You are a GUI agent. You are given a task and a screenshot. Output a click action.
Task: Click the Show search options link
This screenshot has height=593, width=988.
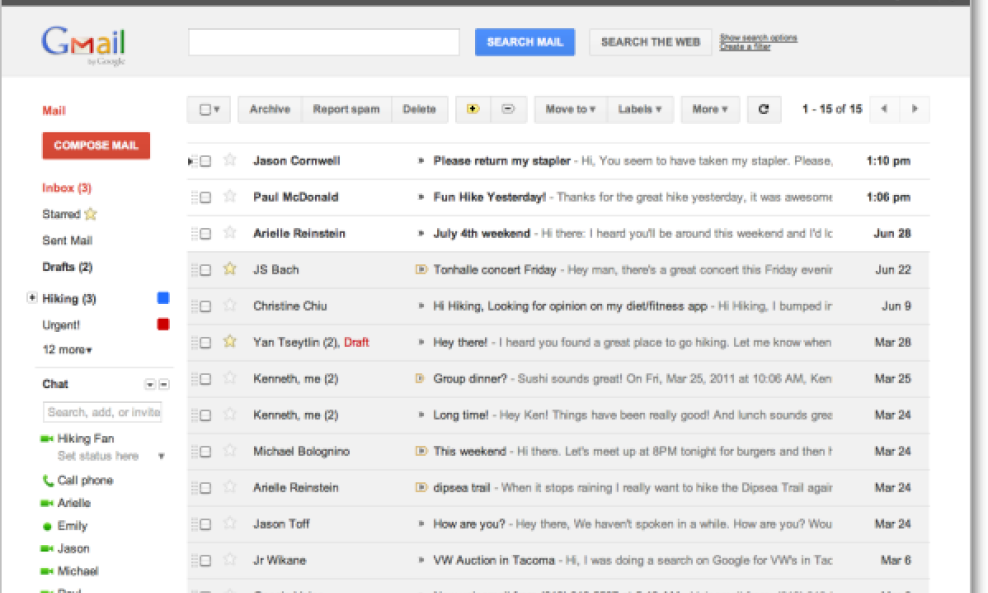(758, 38)
